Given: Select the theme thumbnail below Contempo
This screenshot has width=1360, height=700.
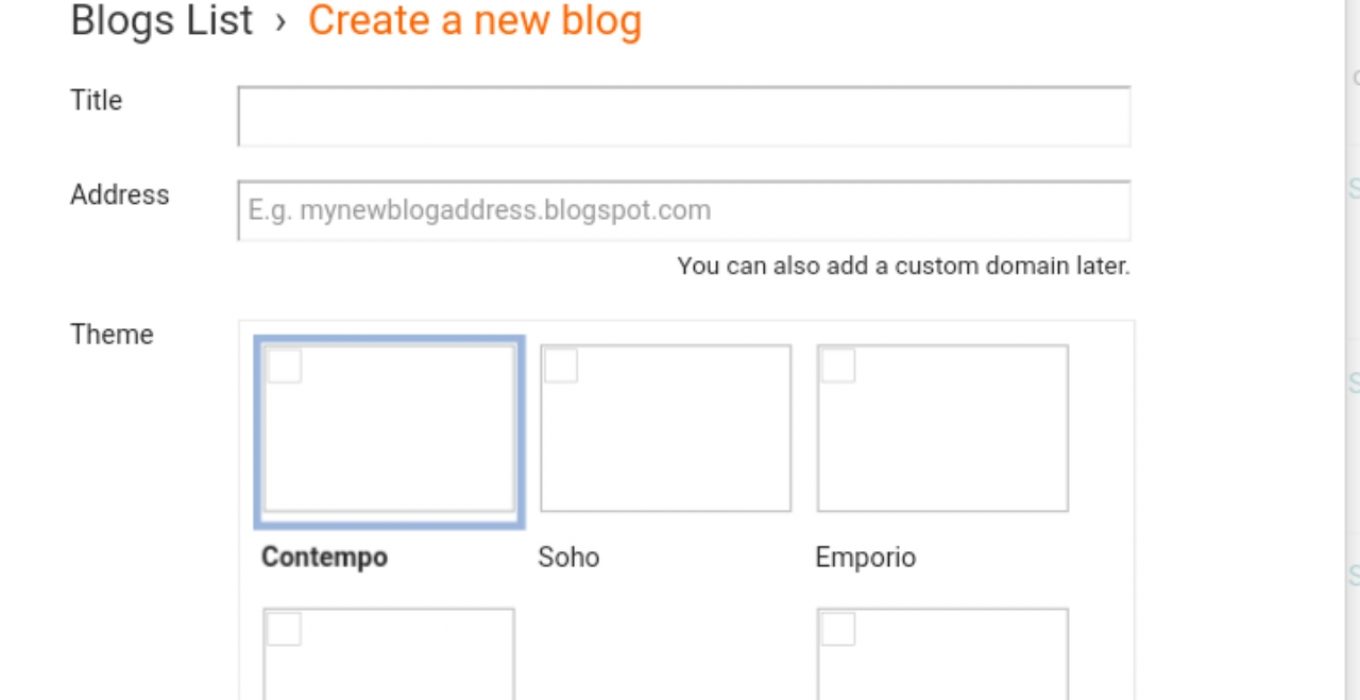Looking at the screenshot, I should point(389,654).
